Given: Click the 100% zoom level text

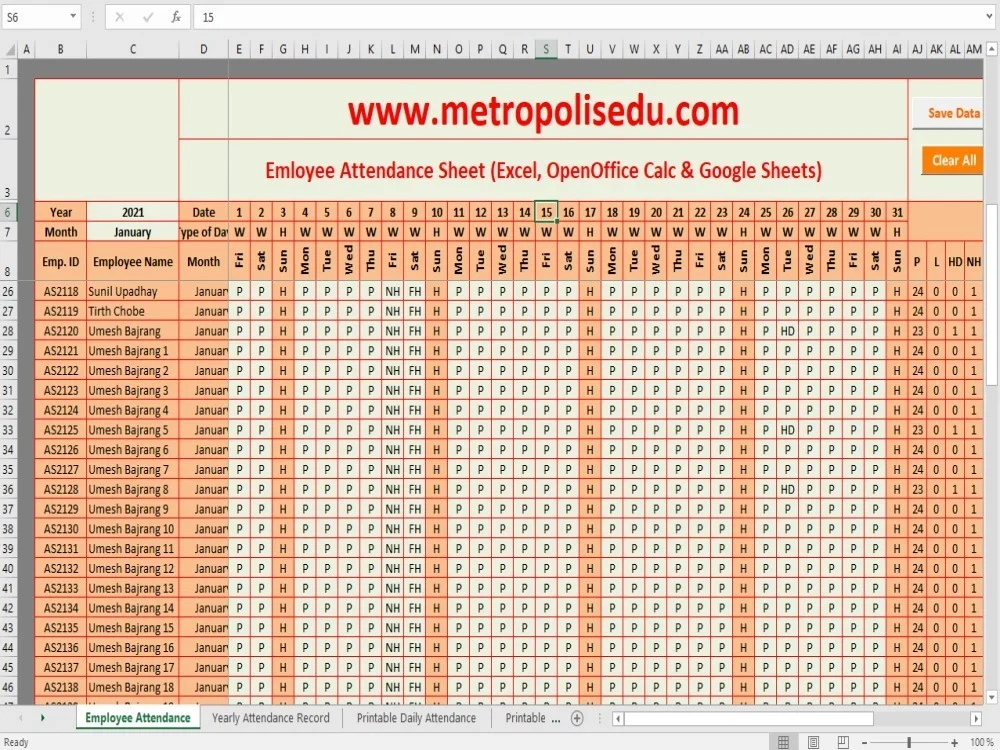Looking at the screenshot, I should pyautogui.click(x=981, y=742).
